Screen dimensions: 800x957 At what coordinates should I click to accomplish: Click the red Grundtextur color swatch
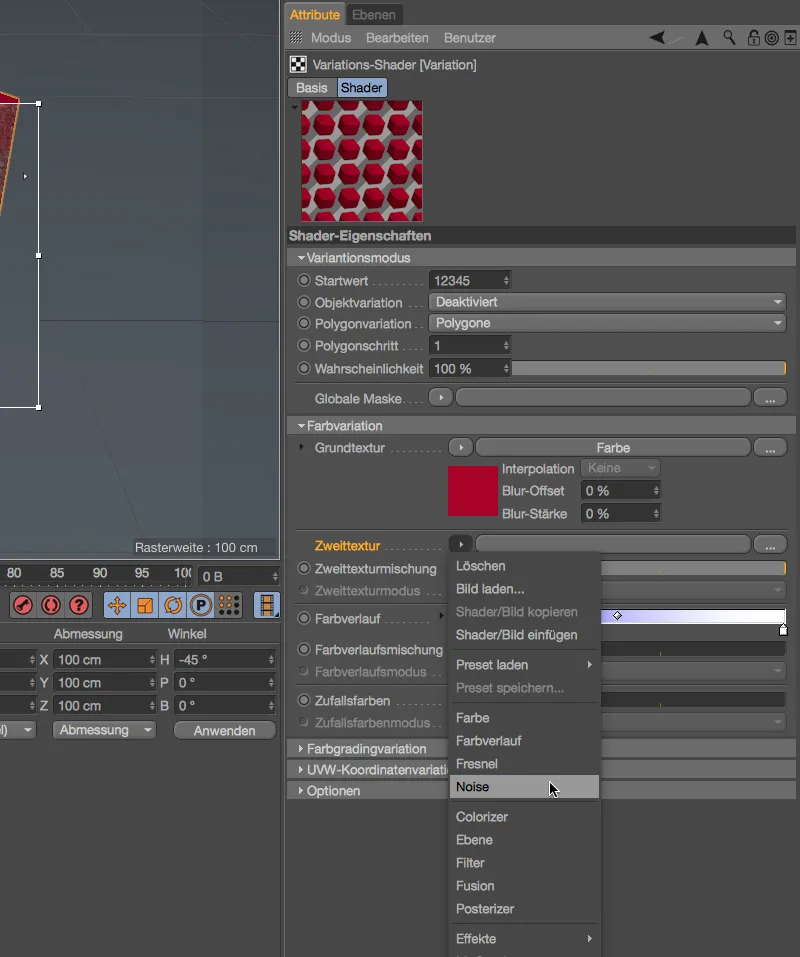point(473,491)
